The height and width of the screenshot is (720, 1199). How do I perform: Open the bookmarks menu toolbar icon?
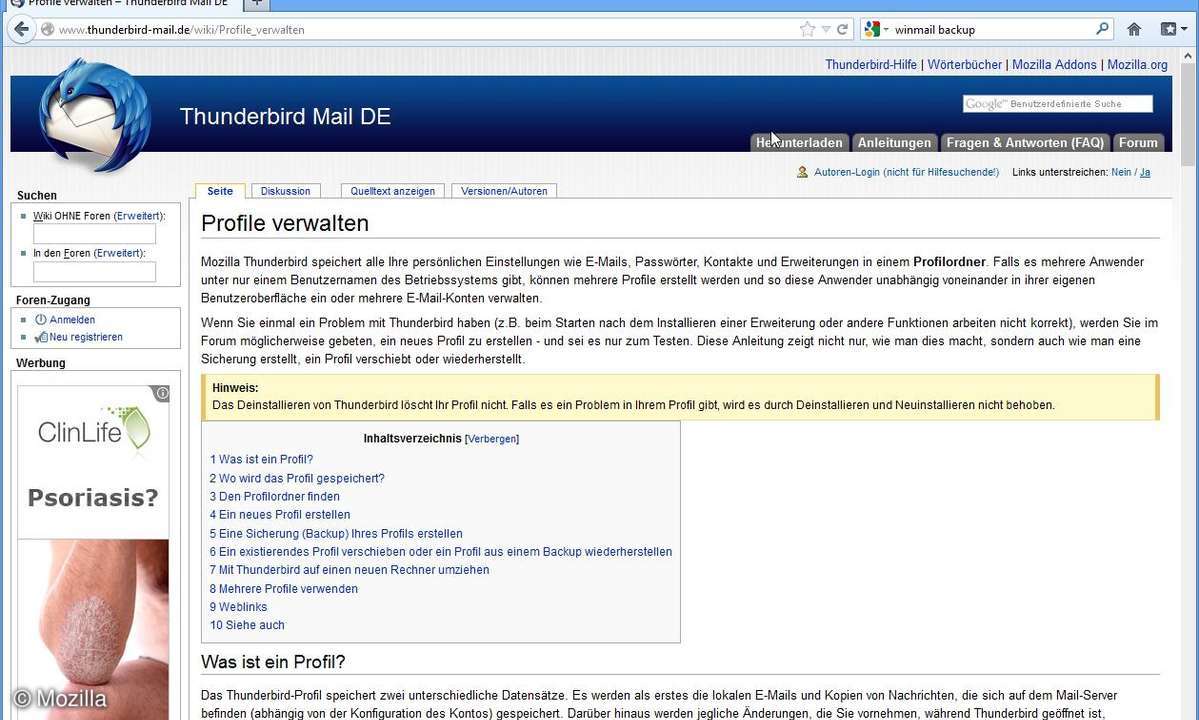click(x=1169, y=30)
